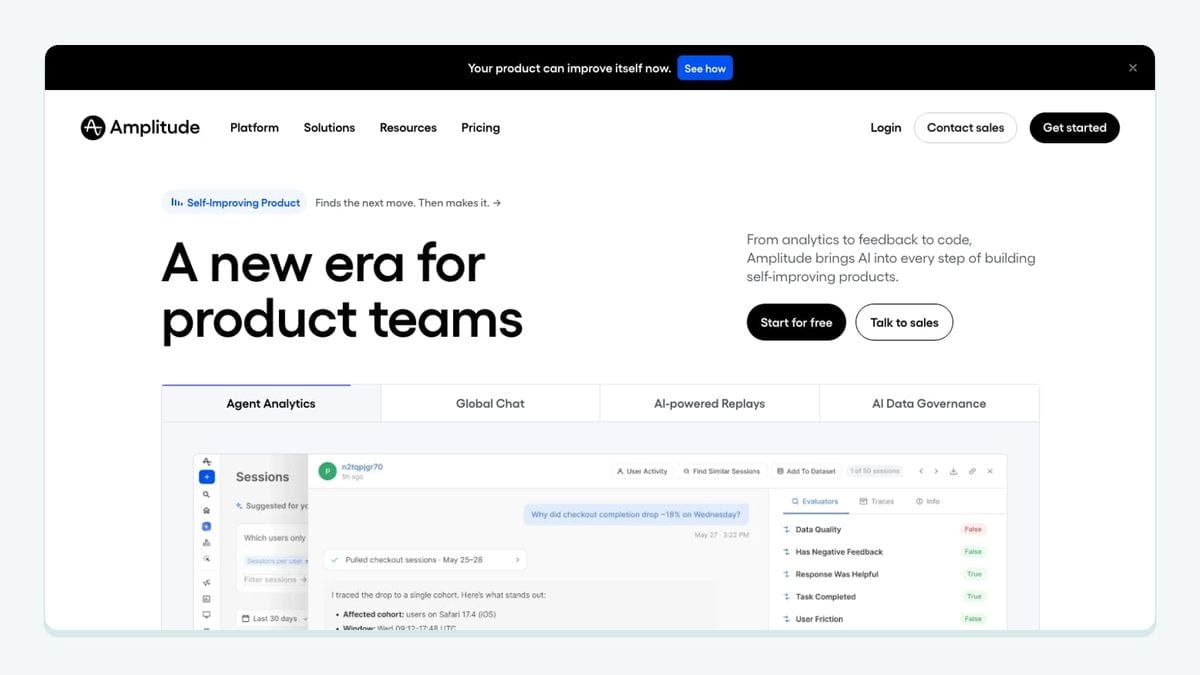This screenshot has width=1200, height=675.
Task: Click the Sessions heading
Action: [x=262, y=477]
